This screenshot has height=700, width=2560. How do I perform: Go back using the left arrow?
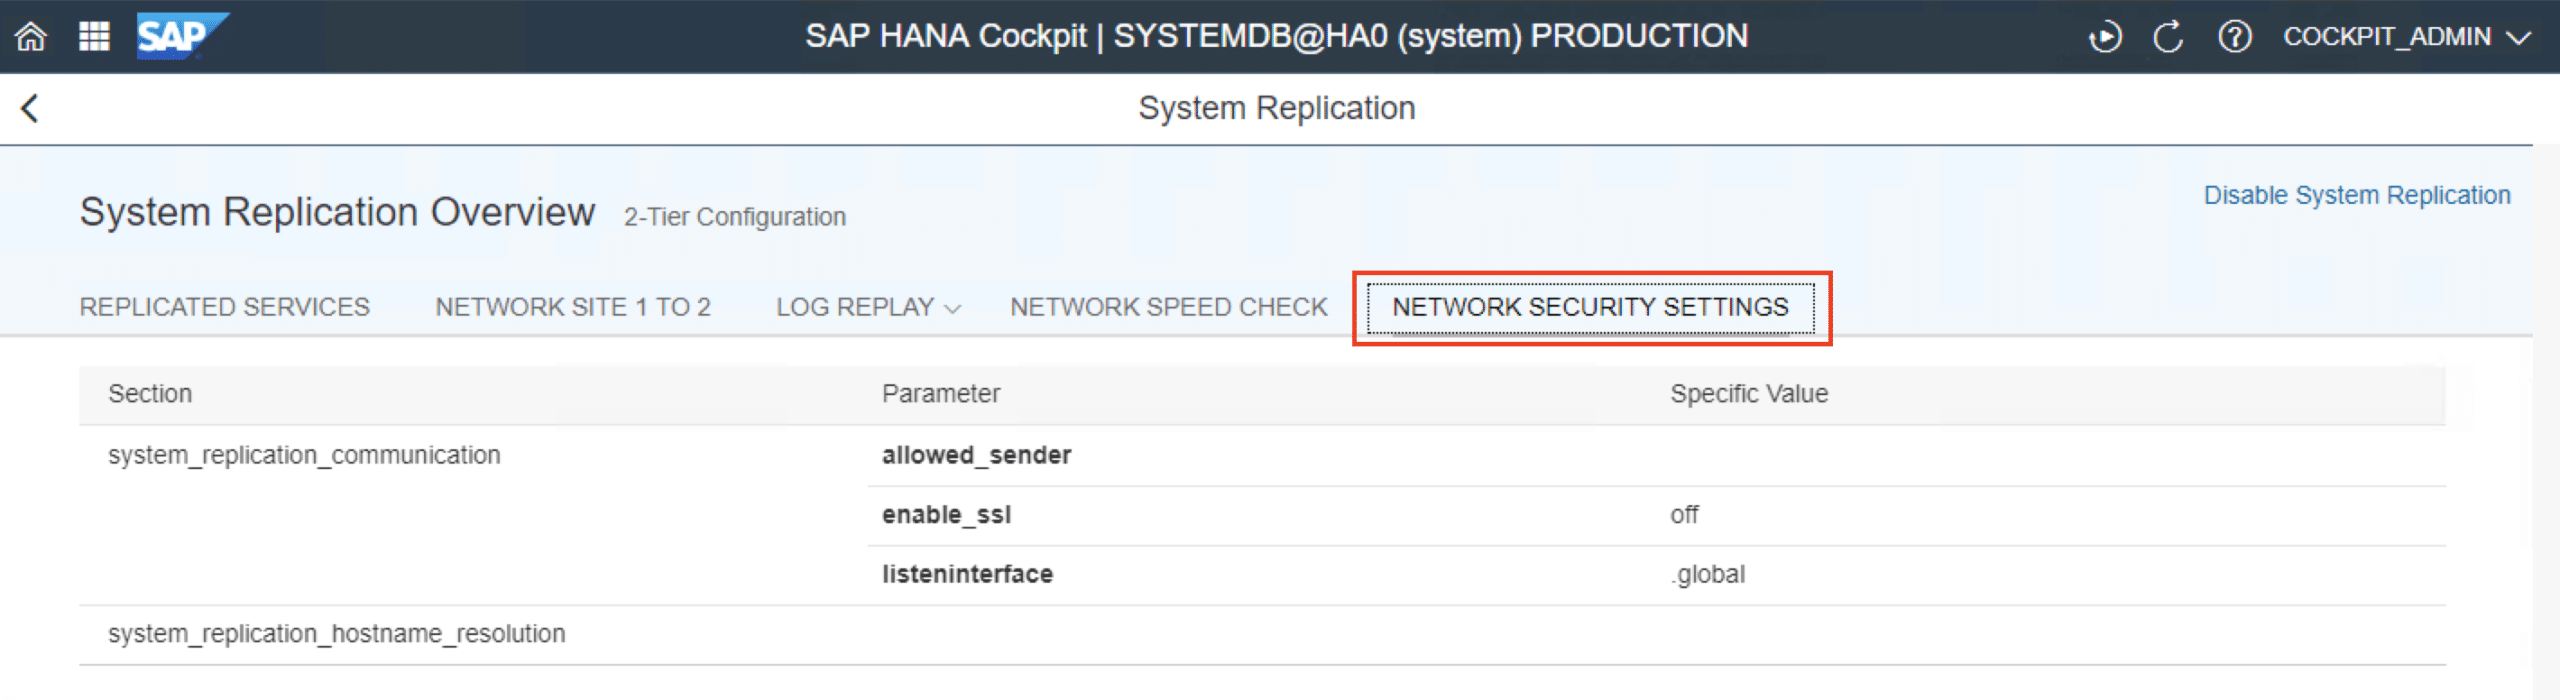pyautogui.click(x=30, y=108)
